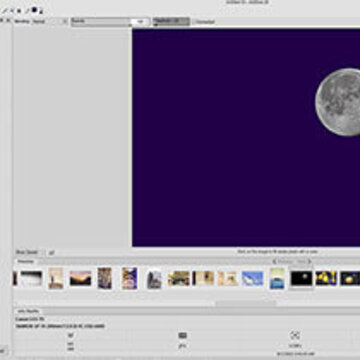Click the dark gray button in options bar

171,22
